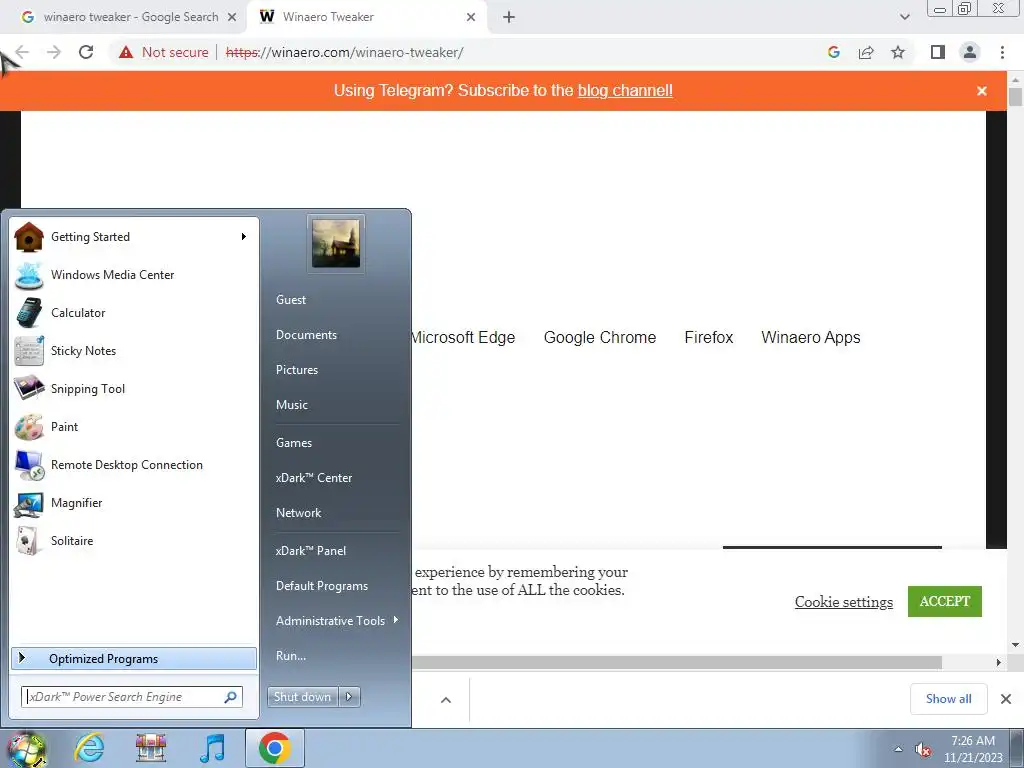Close the Winaero Tweaker tab
Image resolution: width=1024 pixels, height=768 pixels.
point(471,17)
